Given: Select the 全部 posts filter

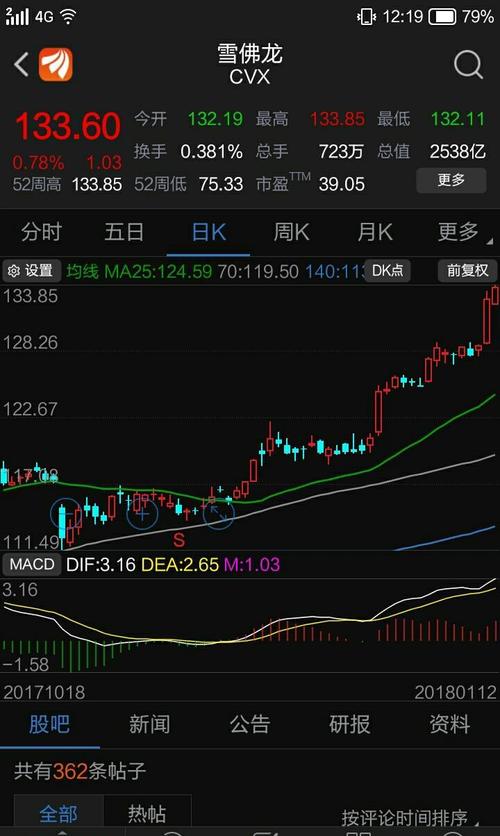Looking at the screenshot, I should coord(58,814).
